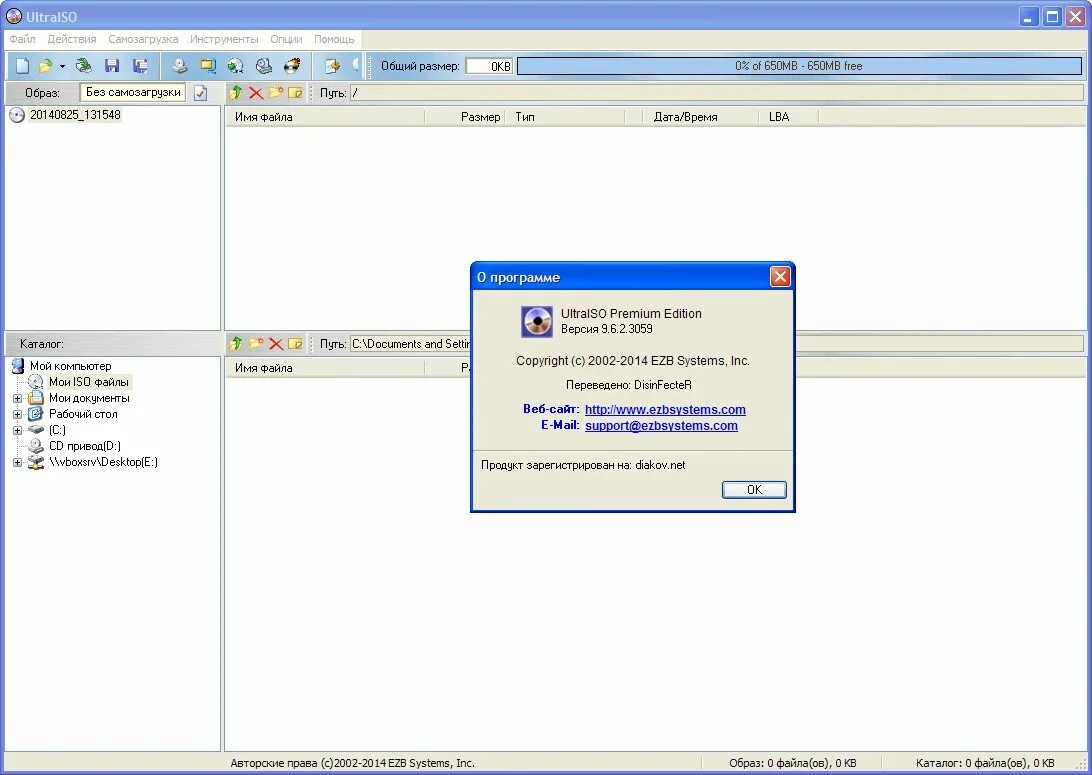Screen dimensions: 1092x775
Task: Open the http://www.ezbsystems.com link
Action: click(665, 409)
